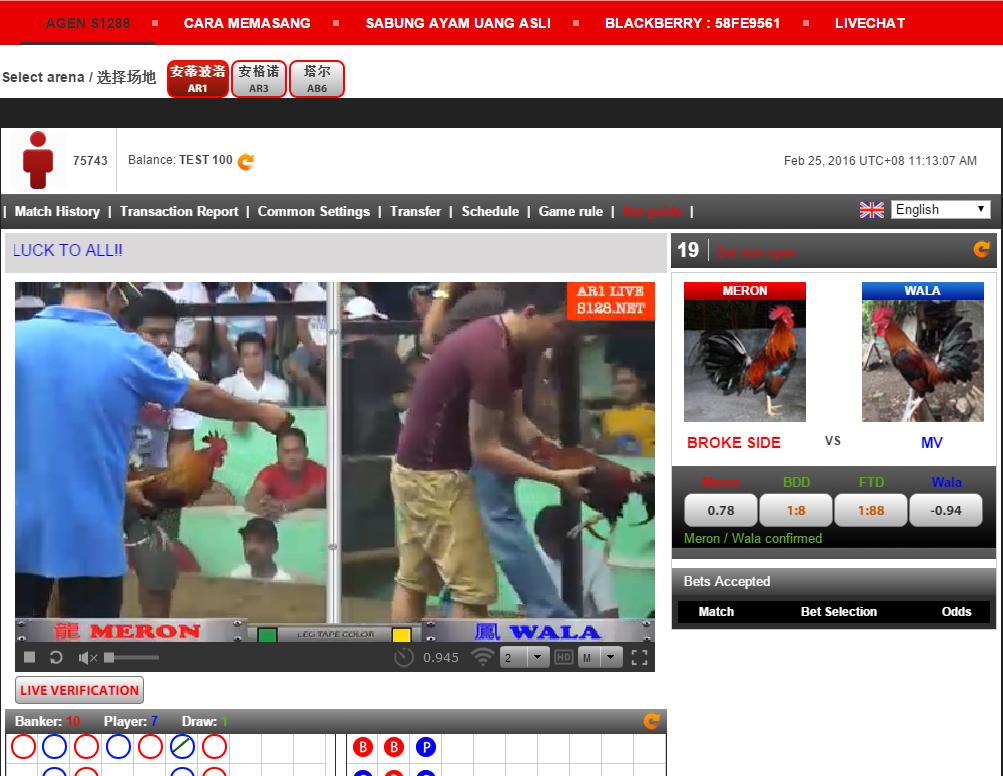Click the video reload icon

click(x=56, y=657)
